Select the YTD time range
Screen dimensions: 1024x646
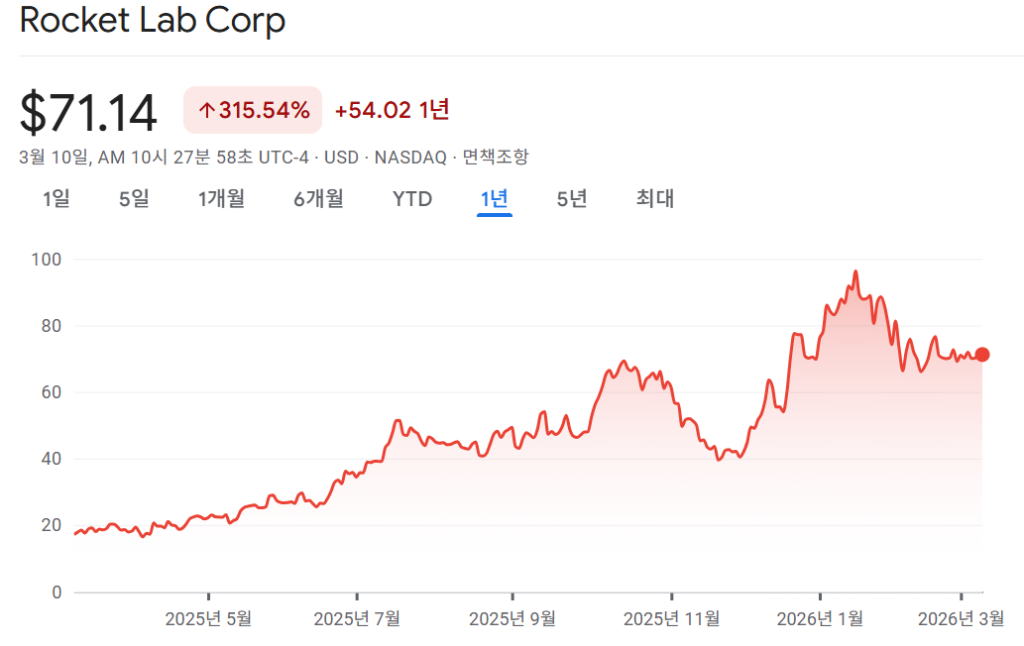(411, 198)
